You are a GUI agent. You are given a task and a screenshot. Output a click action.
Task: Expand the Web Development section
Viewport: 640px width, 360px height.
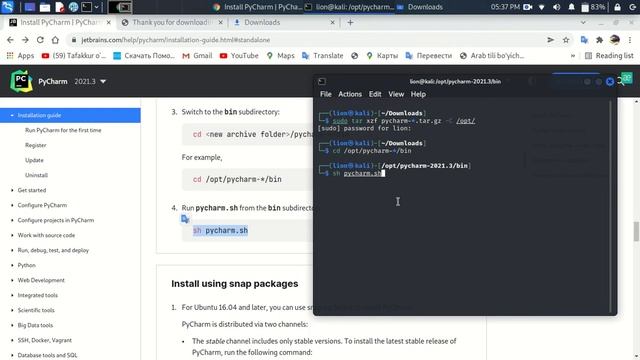12,280
